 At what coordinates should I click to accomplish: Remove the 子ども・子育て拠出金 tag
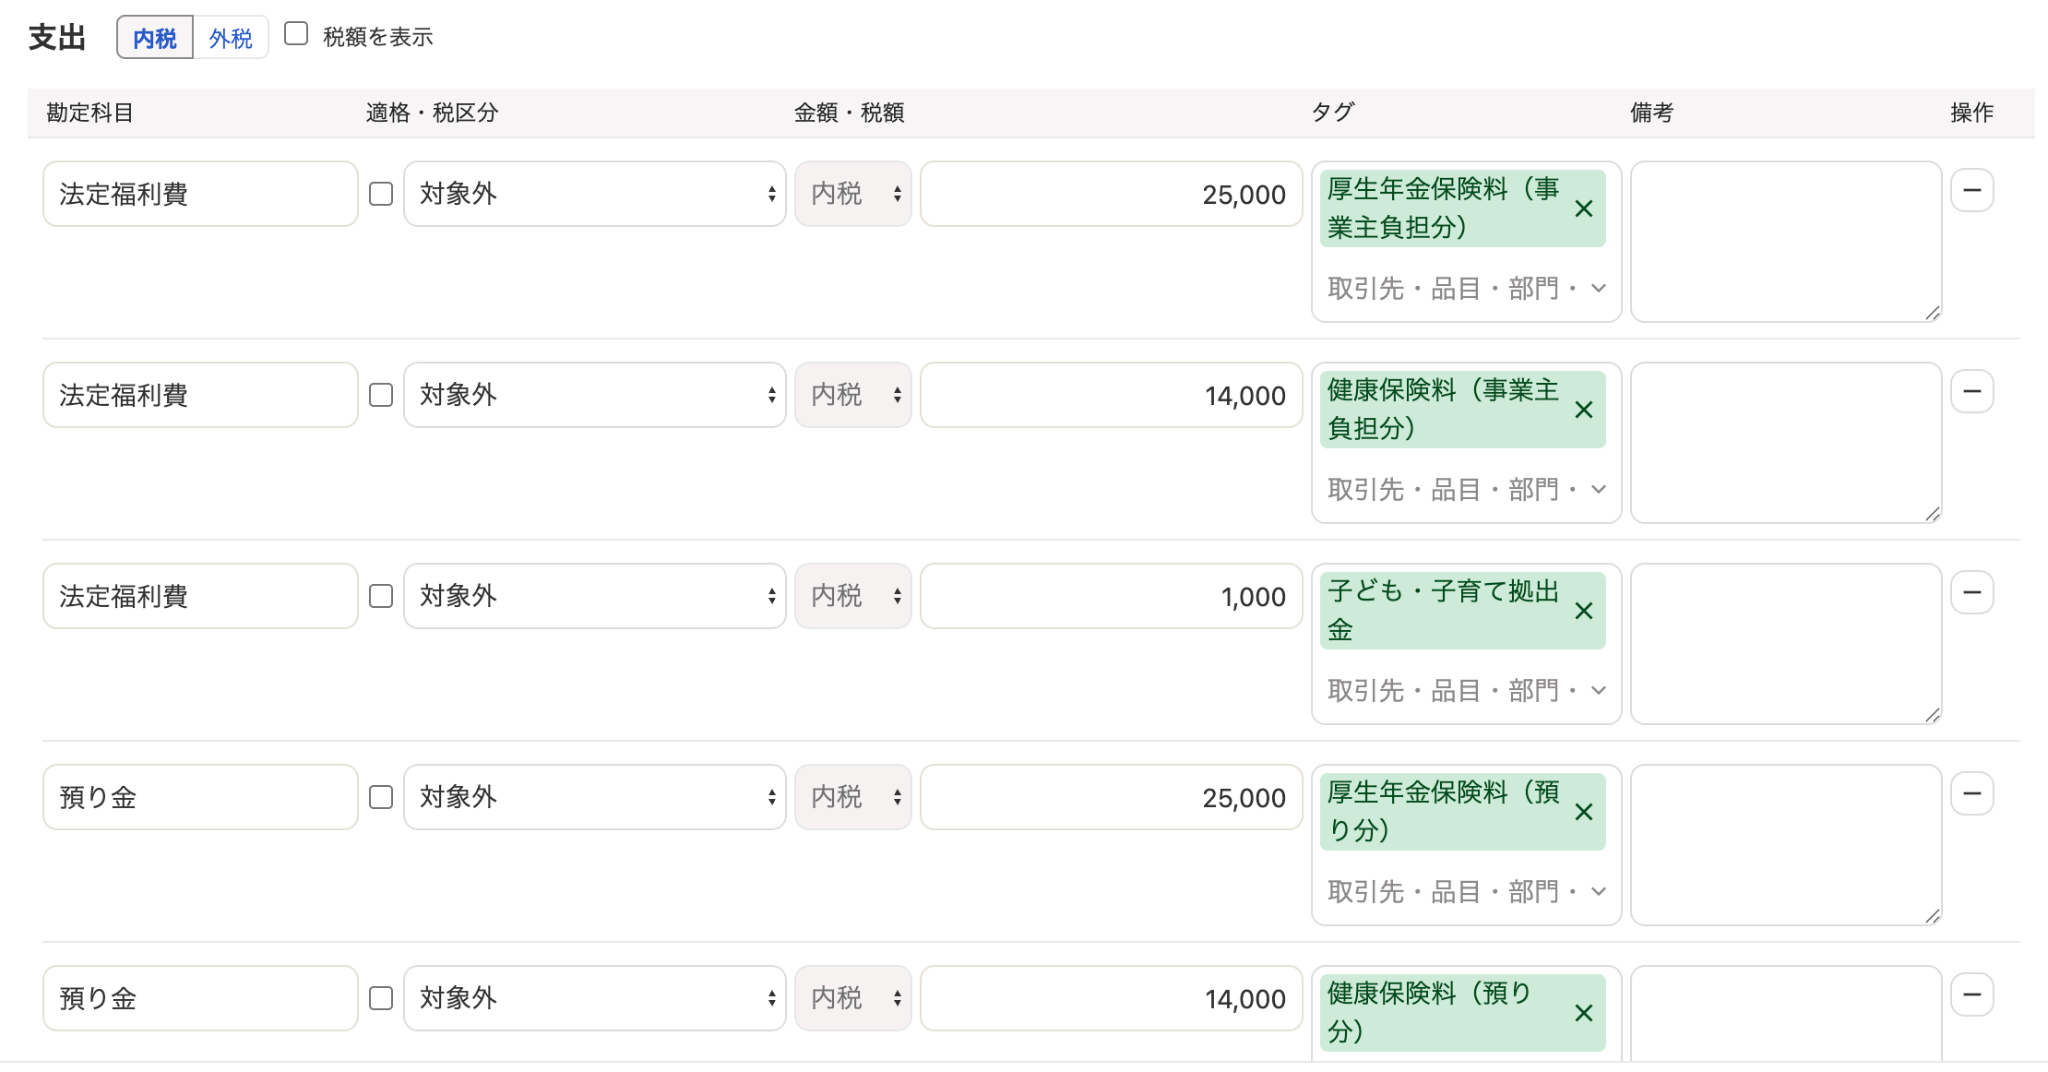1583,611
